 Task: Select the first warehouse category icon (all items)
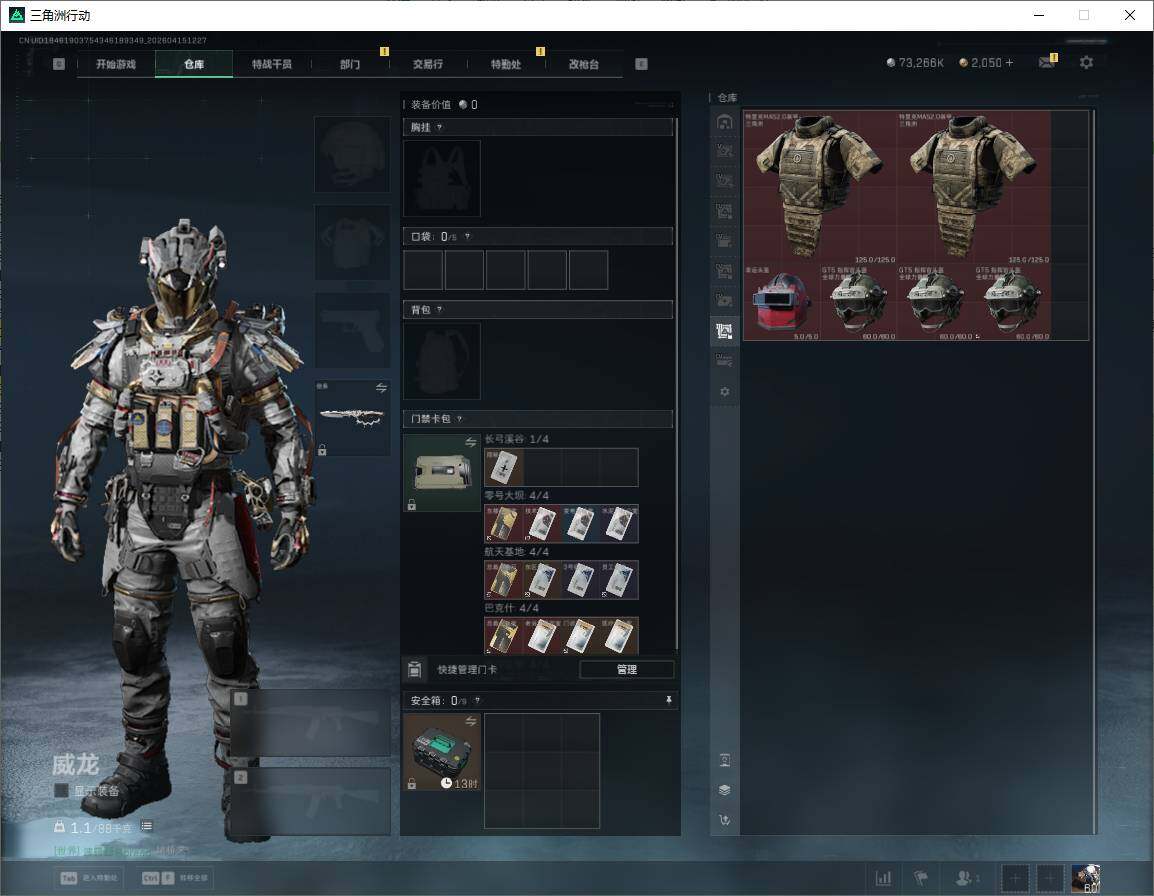pyautogui.click(x=724, y=122)
